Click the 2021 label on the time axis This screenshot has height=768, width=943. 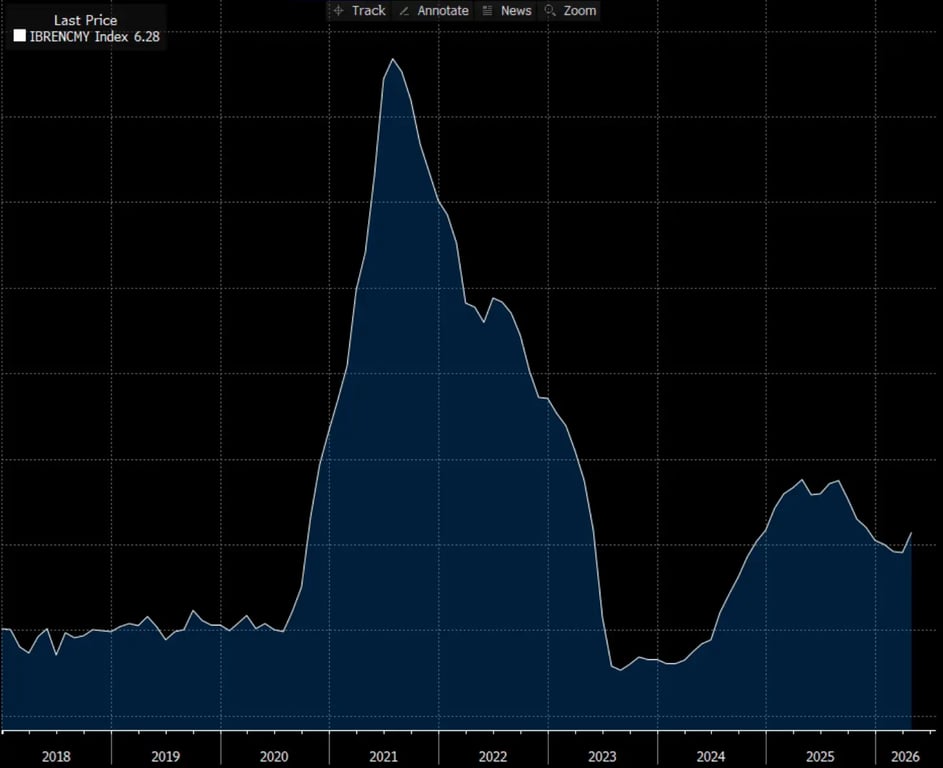tap(383, 756)
